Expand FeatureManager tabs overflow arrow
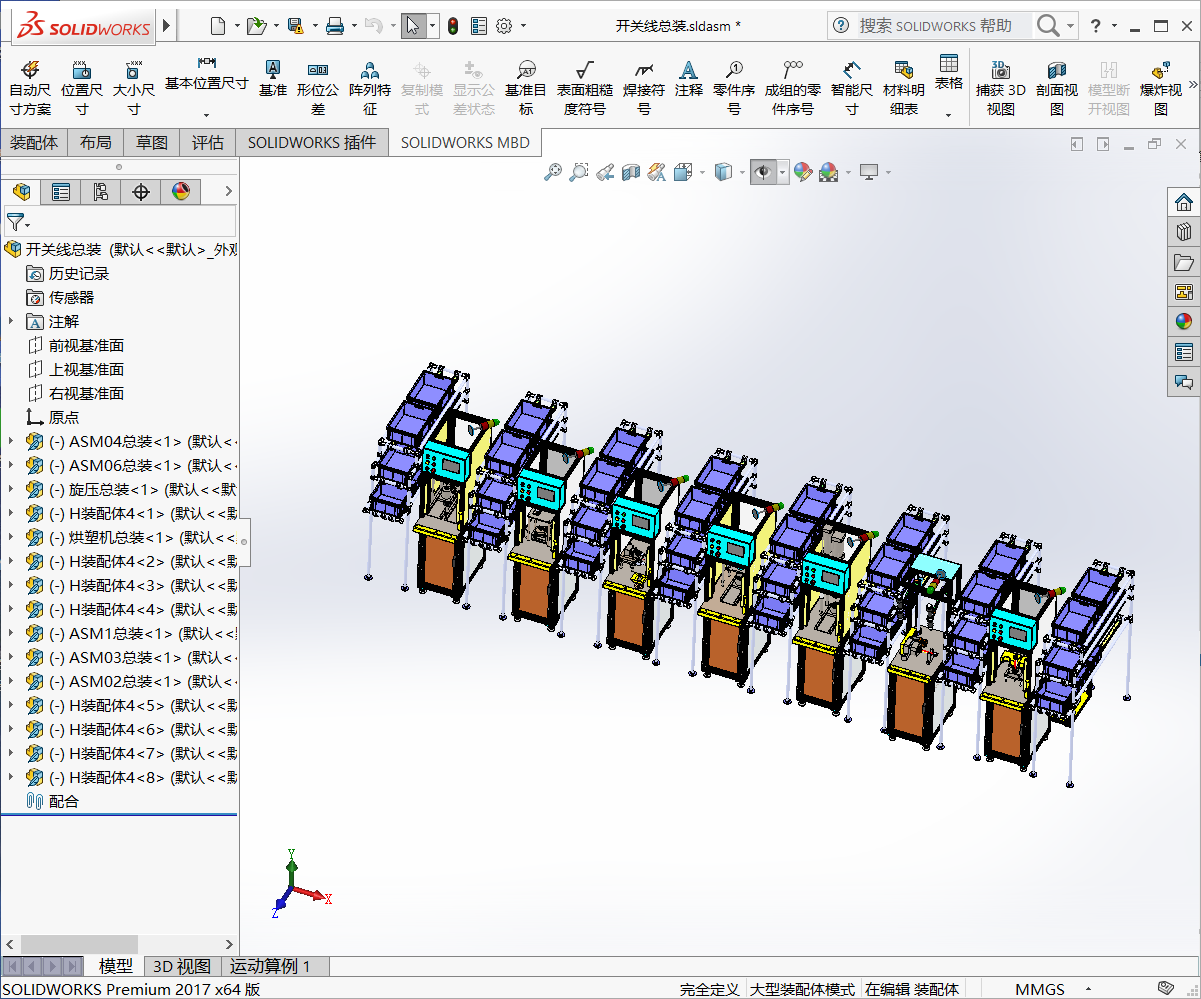The height and width of the screenshot is (999, 1201). [228, 191]
